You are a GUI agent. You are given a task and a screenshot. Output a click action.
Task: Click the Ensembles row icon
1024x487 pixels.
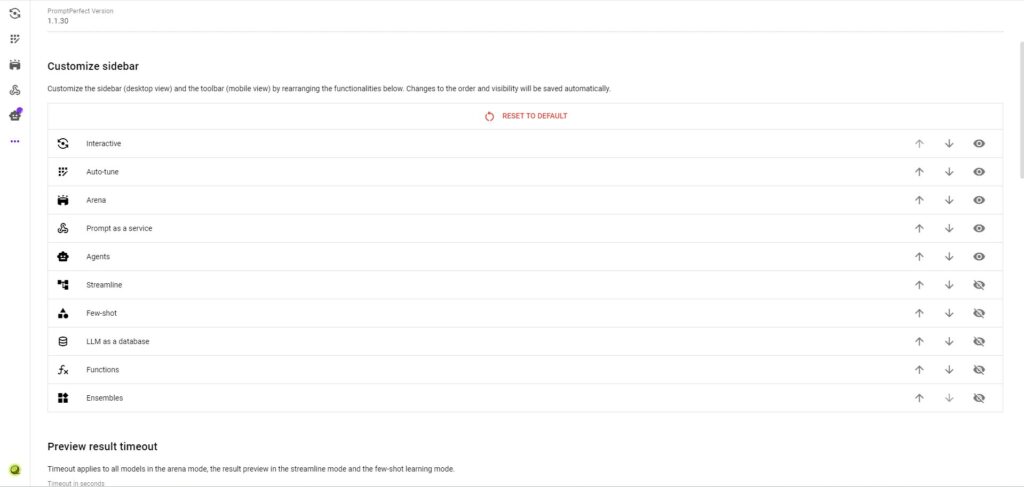click(x=63, y=398)
